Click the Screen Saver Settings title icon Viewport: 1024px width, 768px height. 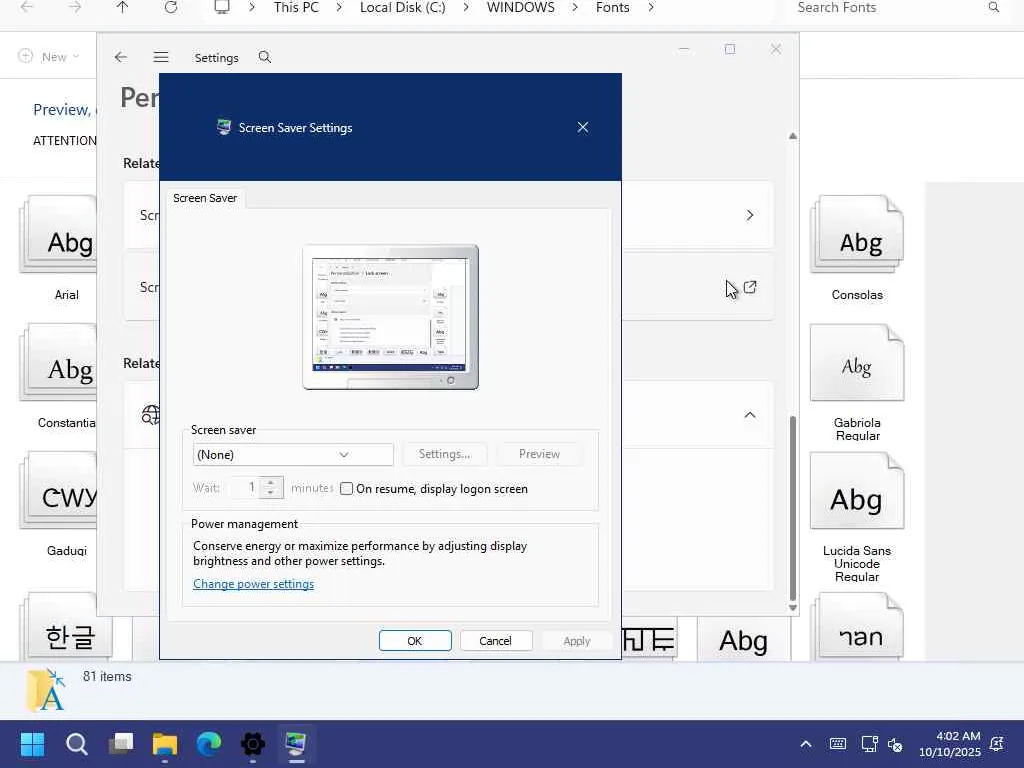pyautogui.click(x=224, y=127)
